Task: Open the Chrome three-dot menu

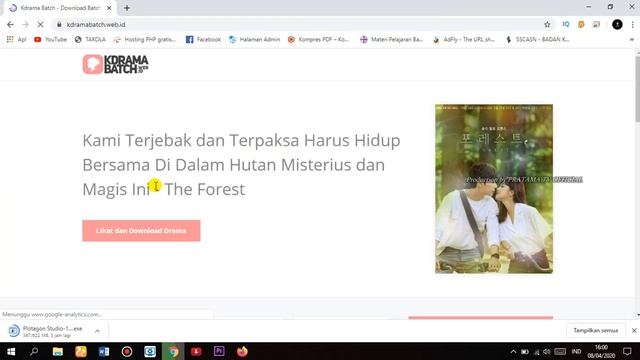Action: tap(633, 24)
